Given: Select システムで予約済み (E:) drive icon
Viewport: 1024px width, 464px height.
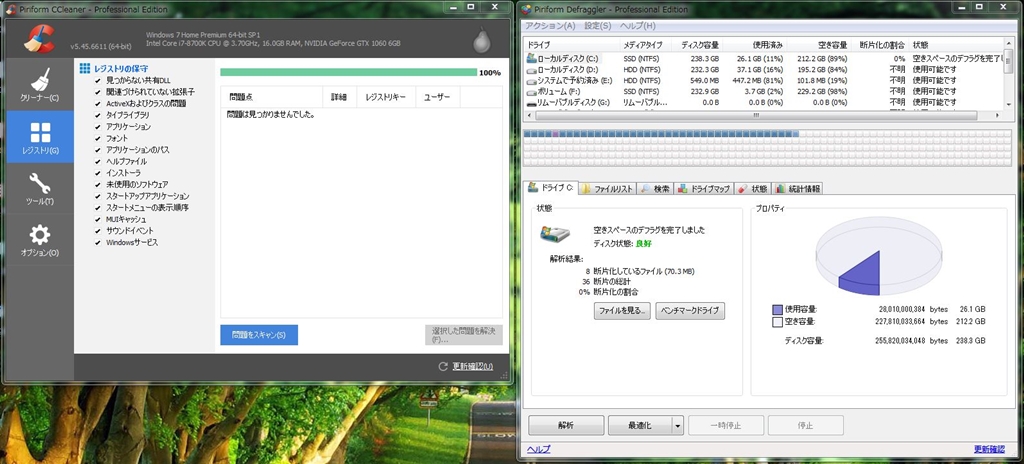Looking at the screenshot, I should 532,80.
